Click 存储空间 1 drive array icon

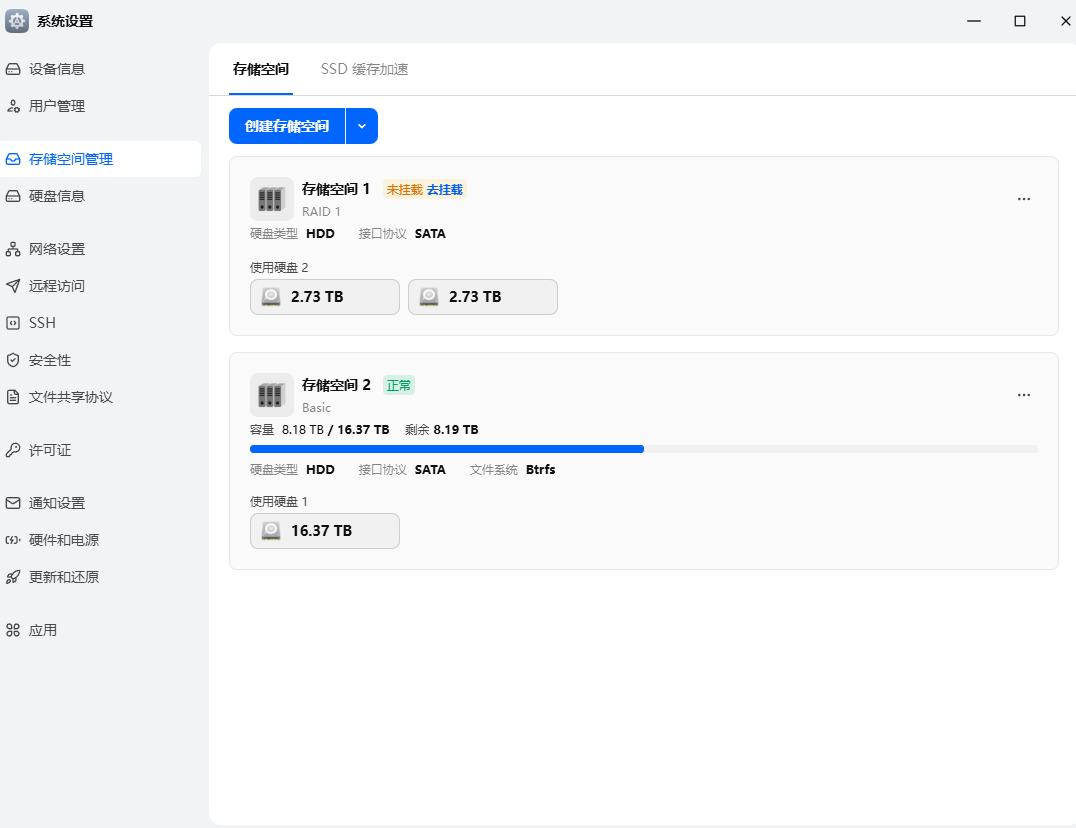pos(272,199)
